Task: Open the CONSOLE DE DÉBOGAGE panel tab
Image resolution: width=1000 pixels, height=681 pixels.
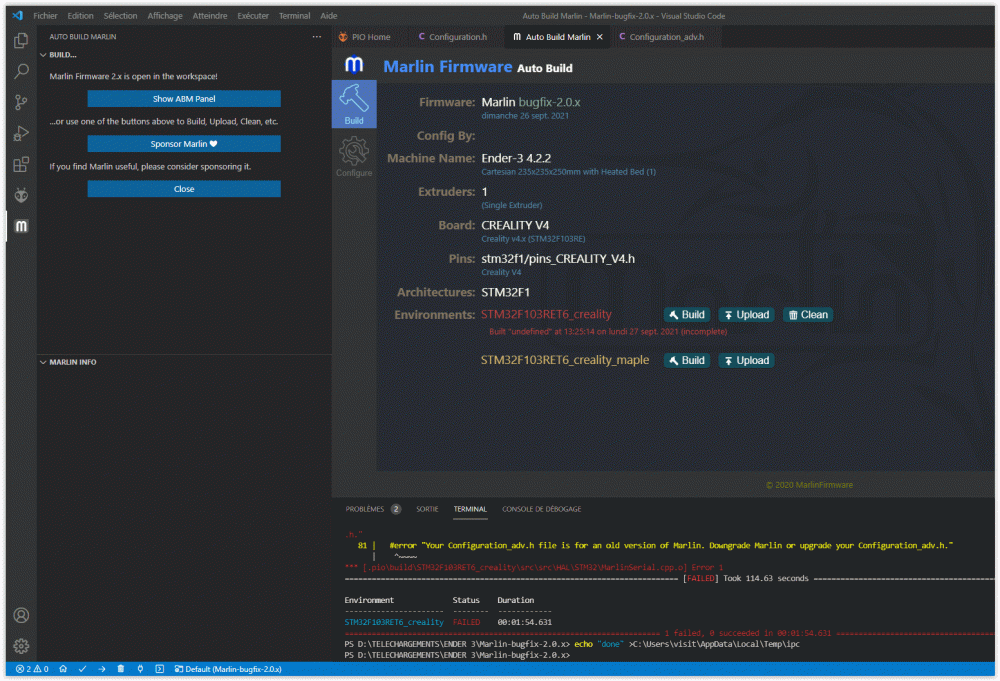Action: pyautogui.click(x=541, y=509)
